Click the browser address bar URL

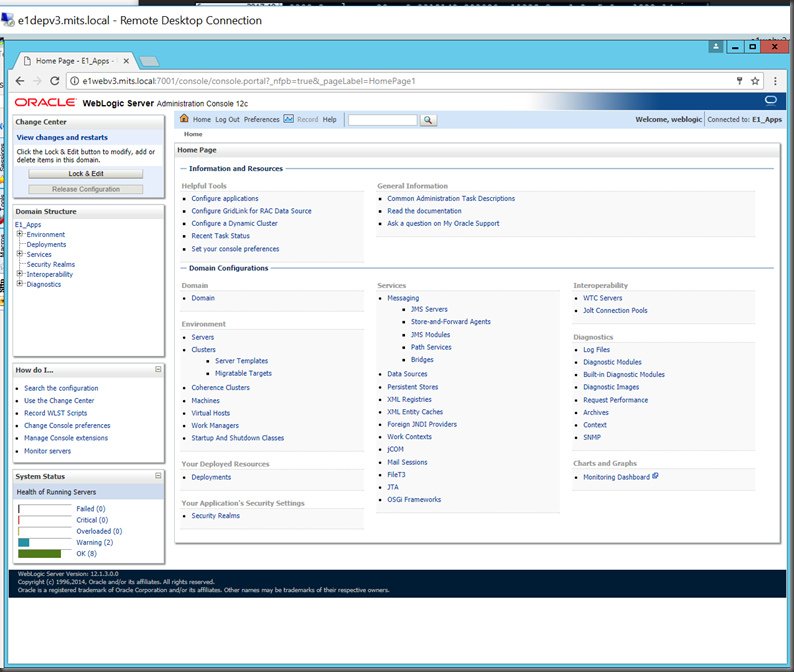click(249, 81)
